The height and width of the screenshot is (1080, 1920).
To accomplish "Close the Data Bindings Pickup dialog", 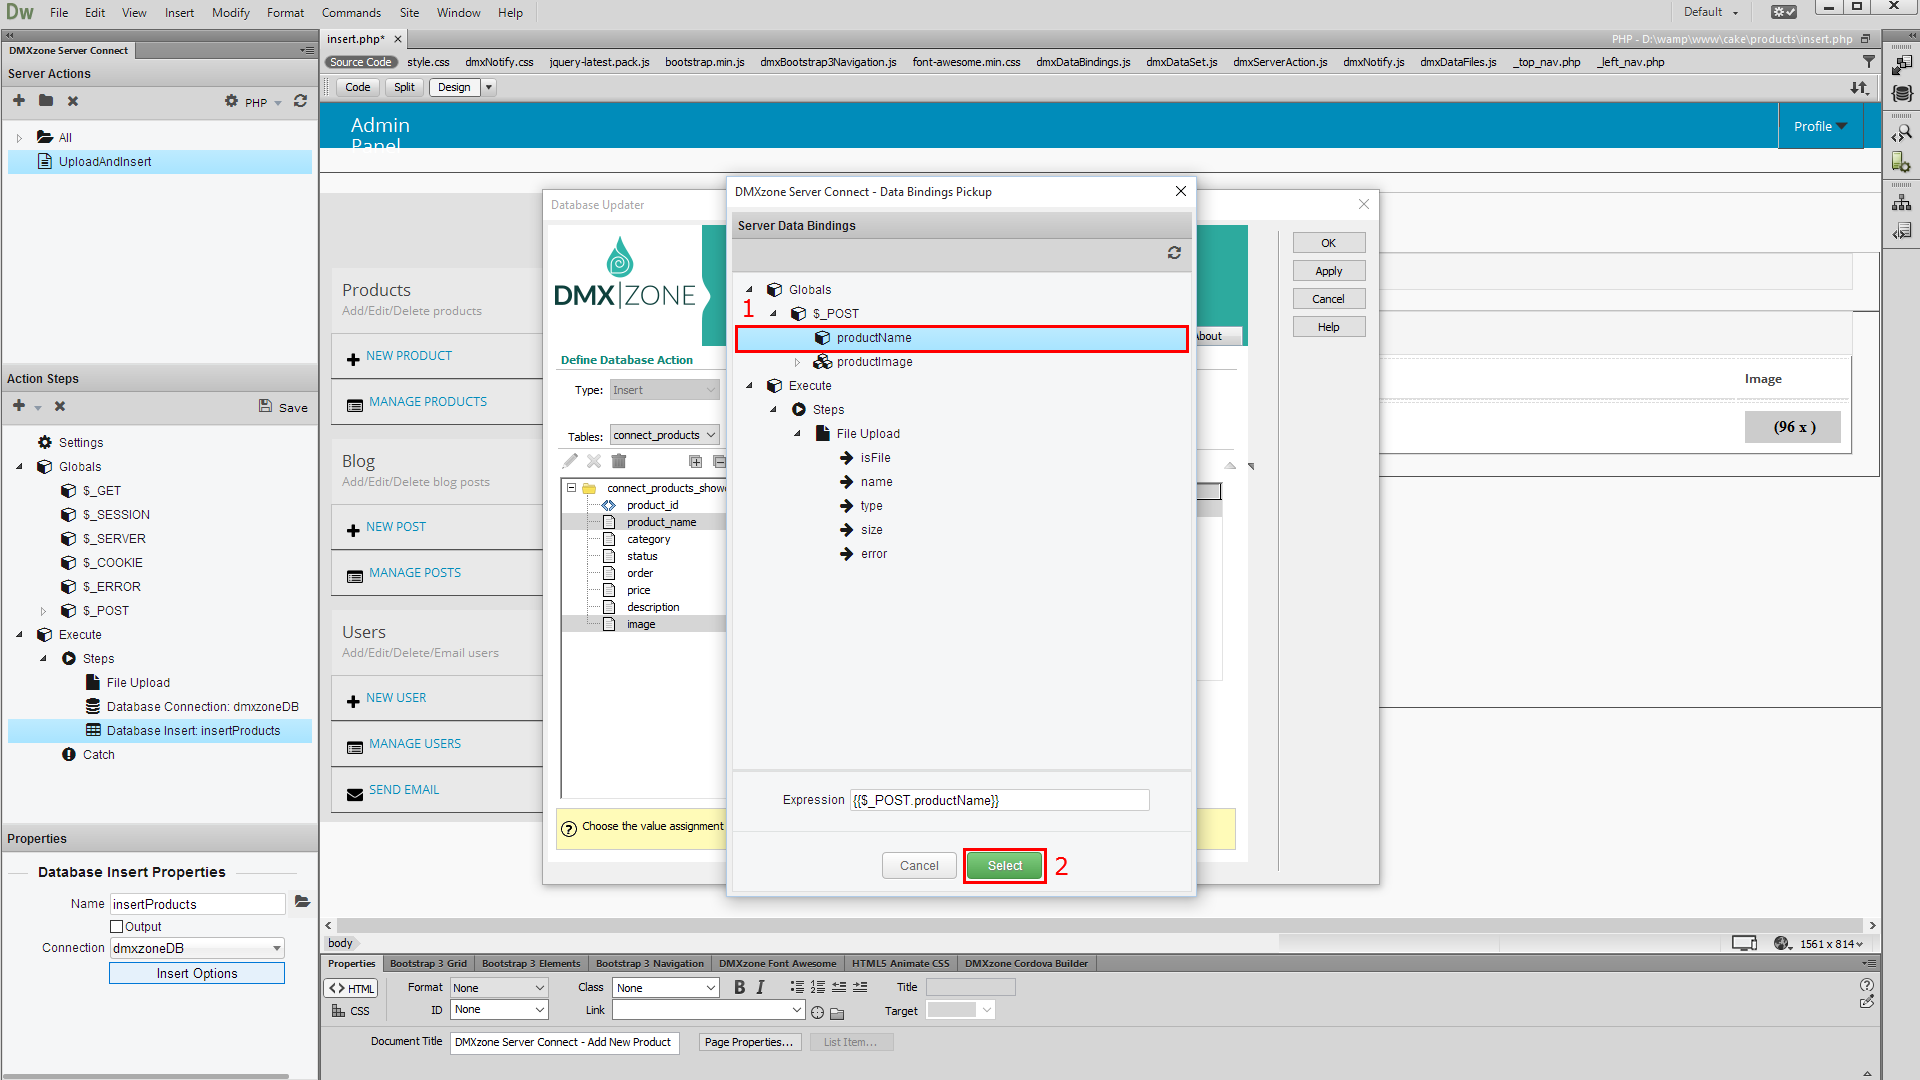I will (1181, 191).
